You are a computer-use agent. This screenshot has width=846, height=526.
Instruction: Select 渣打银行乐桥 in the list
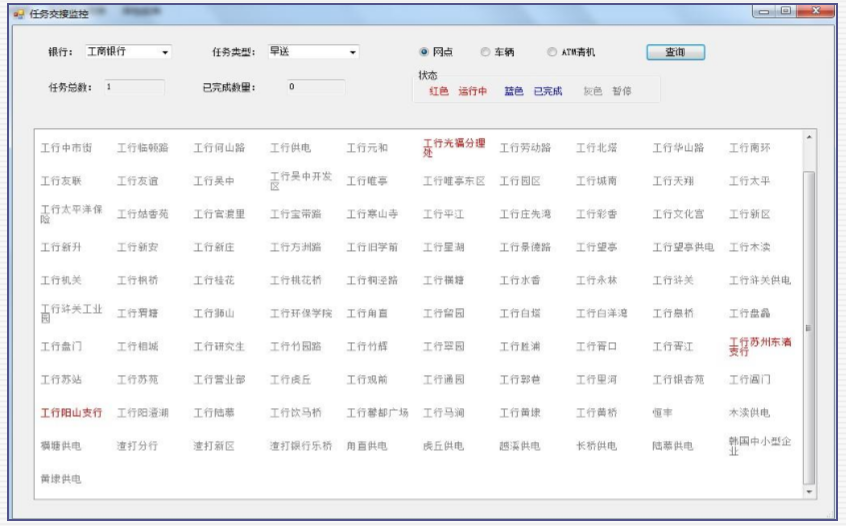click(301, 446)
